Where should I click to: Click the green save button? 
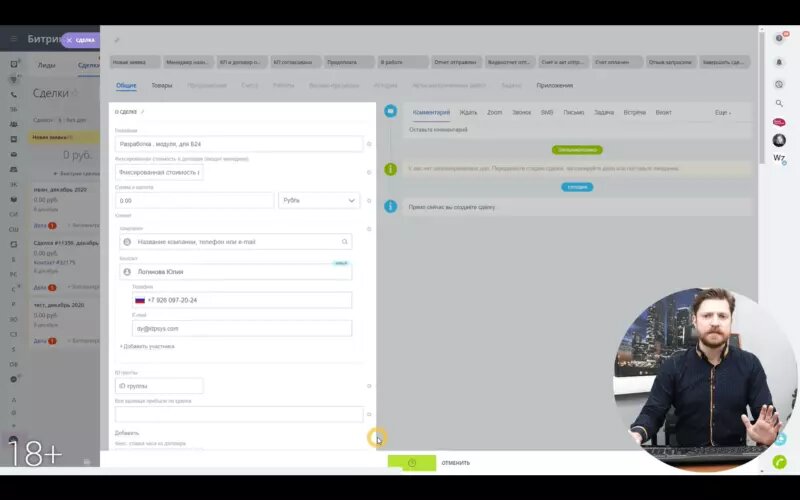coord(412,463)
